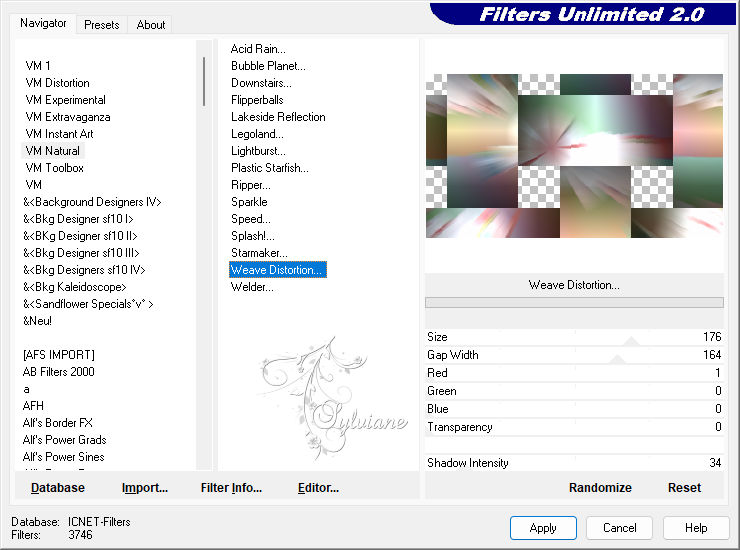Choose the Splash!... filter
The width and height of the screenshot is (740, 550).
coord(252,236)
